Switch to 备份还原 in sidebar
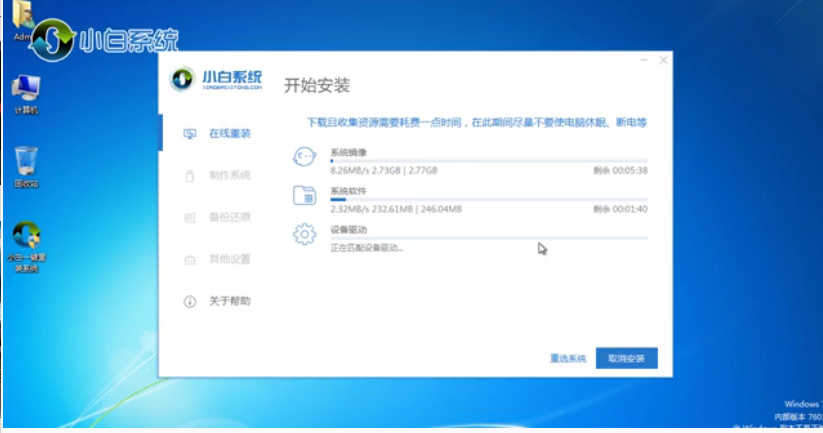This screenshot has width=823, height=433. click(x=229, y=217)
